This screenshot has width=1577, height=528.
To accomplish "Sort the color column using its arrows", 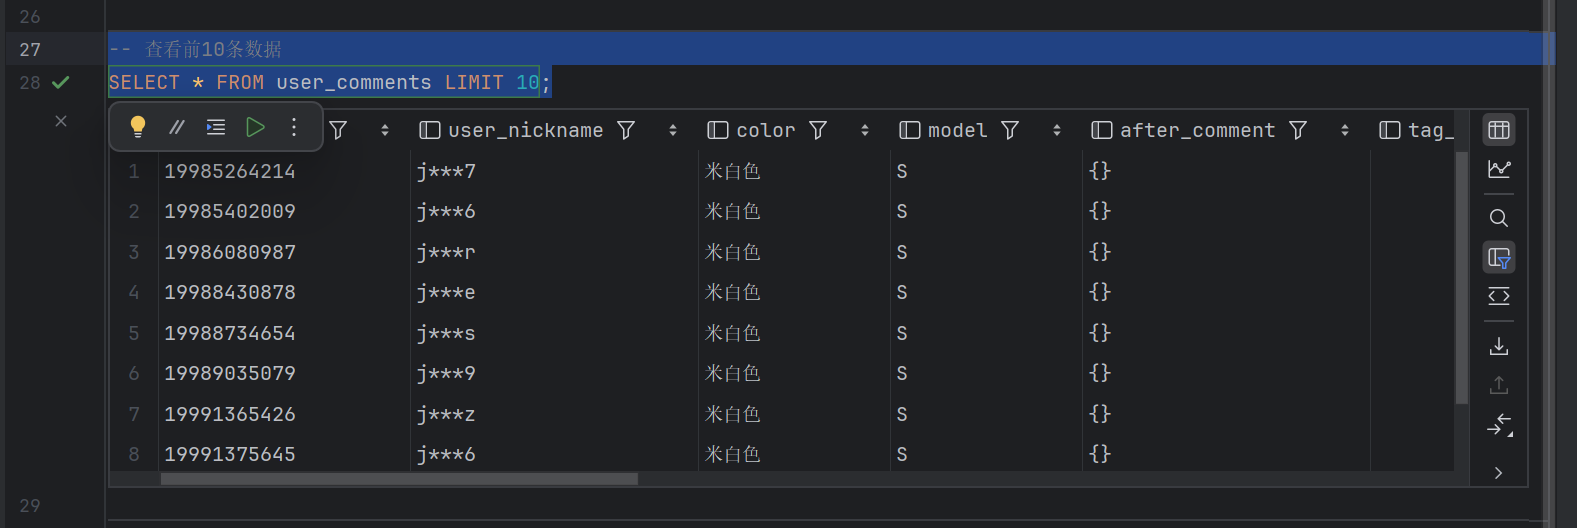I will 865,130.
